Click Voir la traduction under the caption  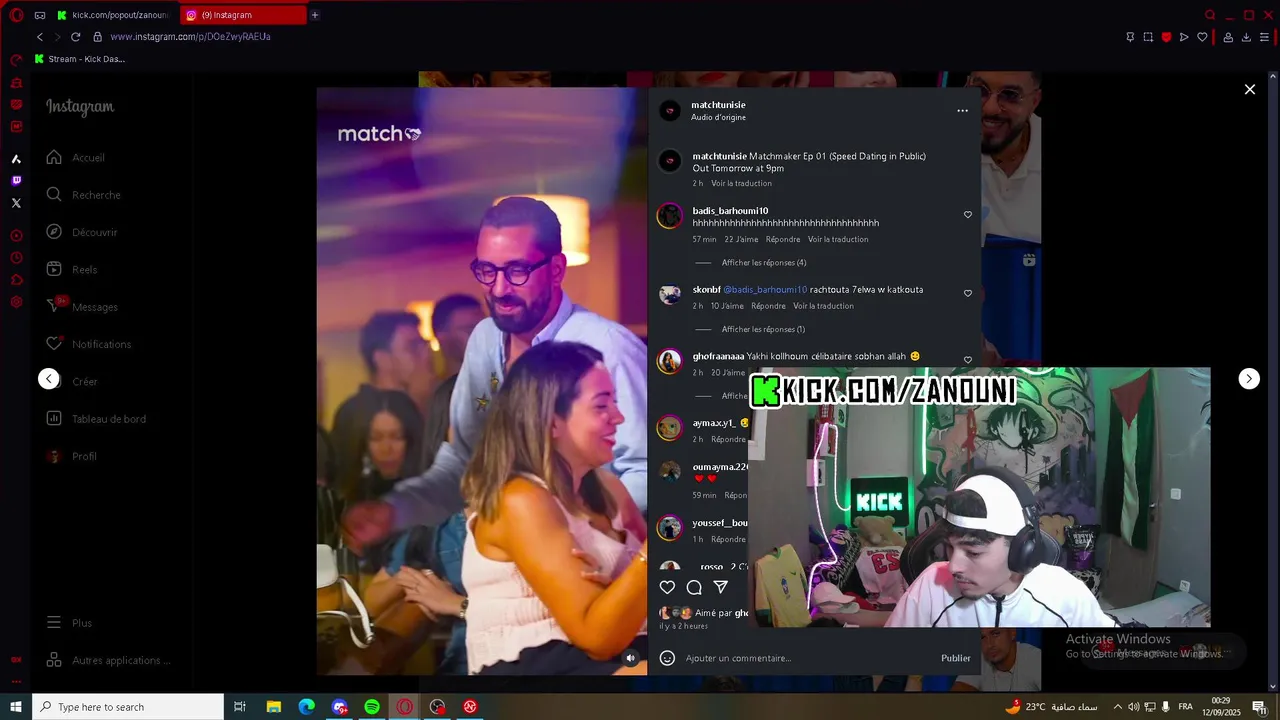[741, 184]
